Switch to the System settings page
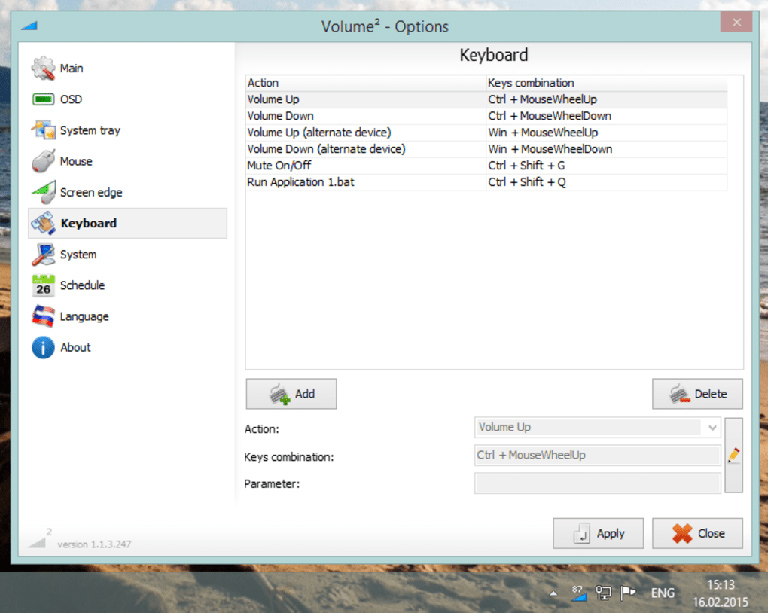Viewport: 768px width, 613px height. [x=78, y=254]
